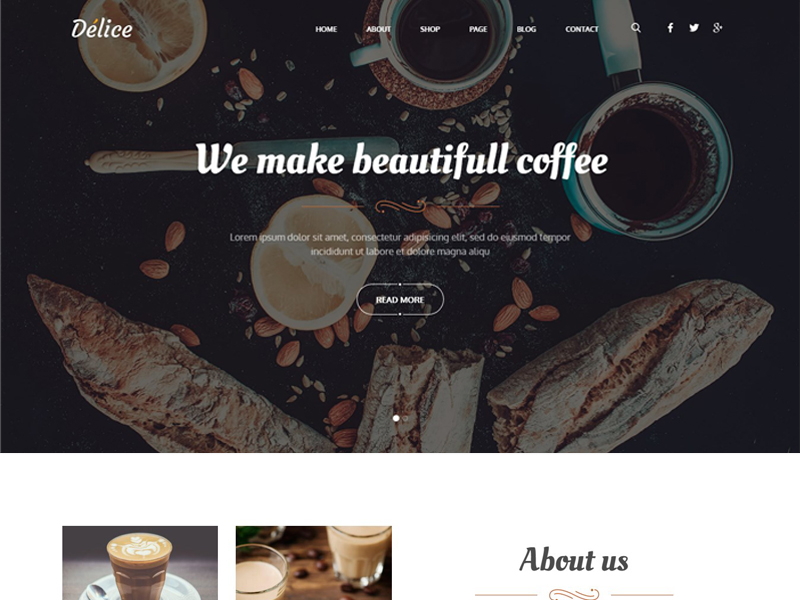
Task: Visit the Facebook page via icon
Action: tap(670, 28)
